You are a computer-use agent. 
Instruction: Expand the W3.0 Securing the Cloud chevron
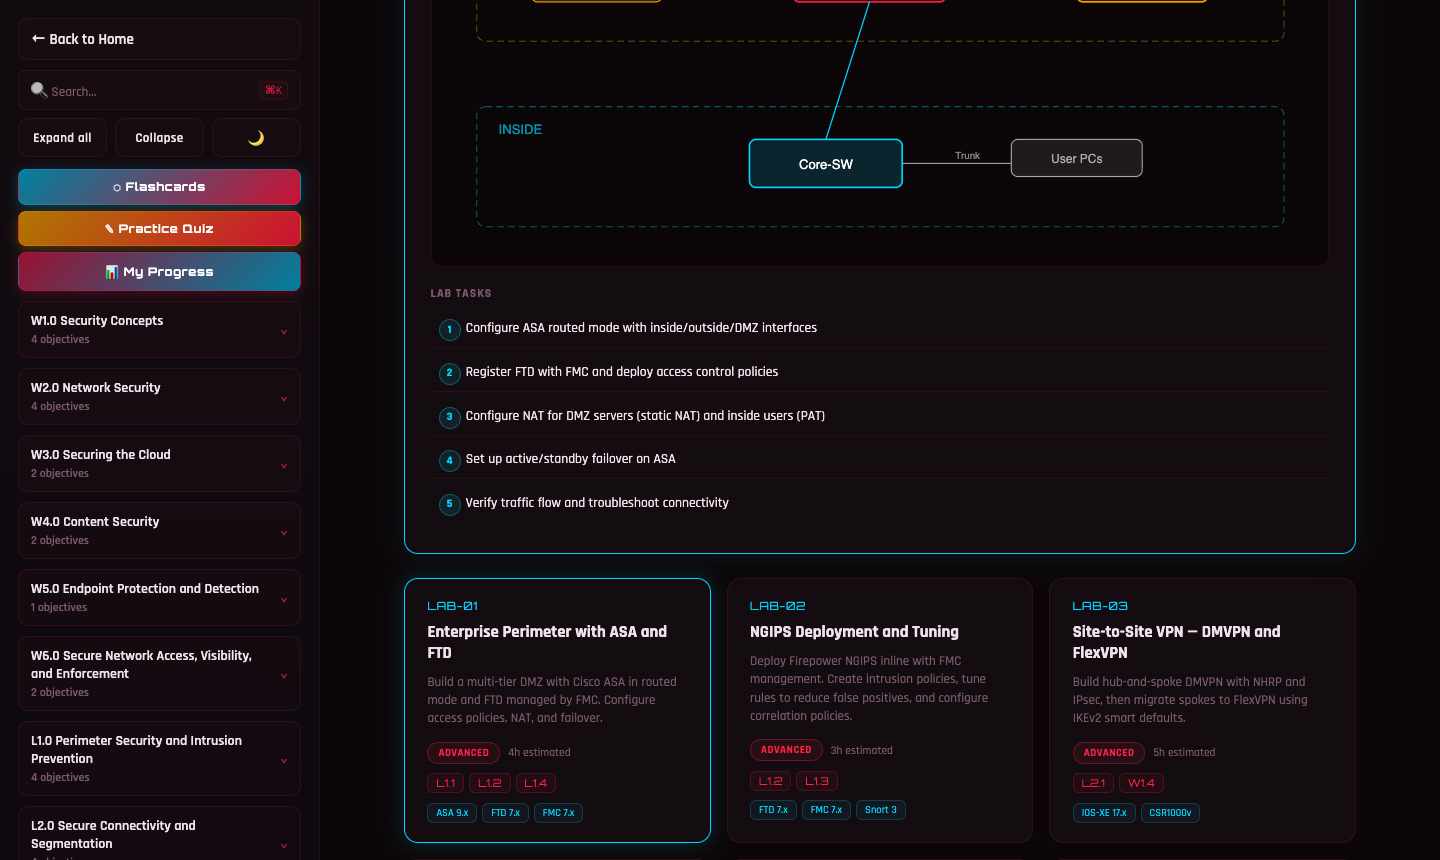click(x=284, y=465)
